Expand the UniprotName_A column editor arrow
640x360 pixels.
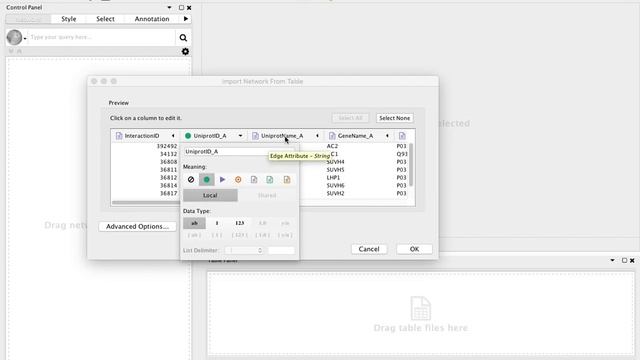coord(317,136)
